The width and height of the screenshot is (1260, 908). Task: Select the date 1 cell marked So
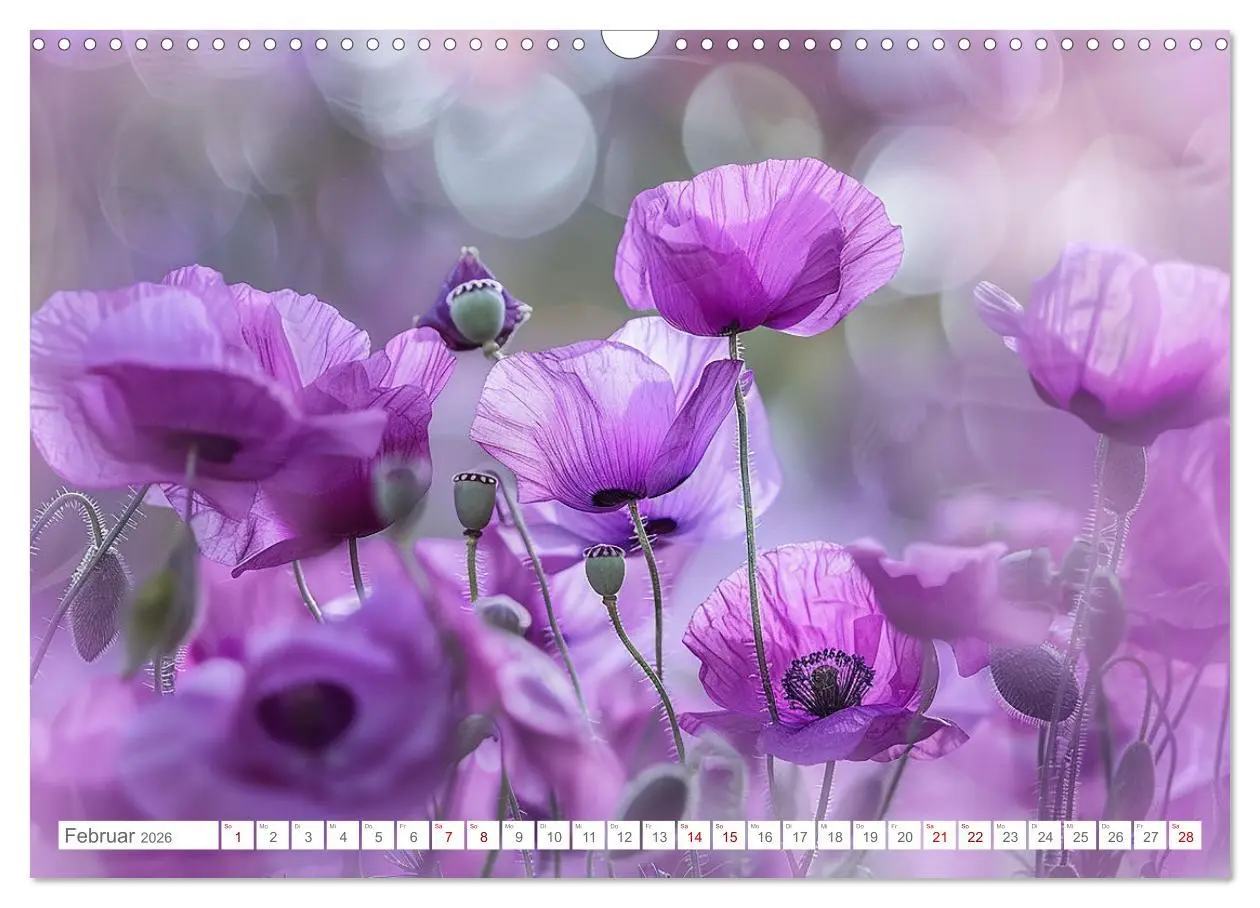pos(237,838)
